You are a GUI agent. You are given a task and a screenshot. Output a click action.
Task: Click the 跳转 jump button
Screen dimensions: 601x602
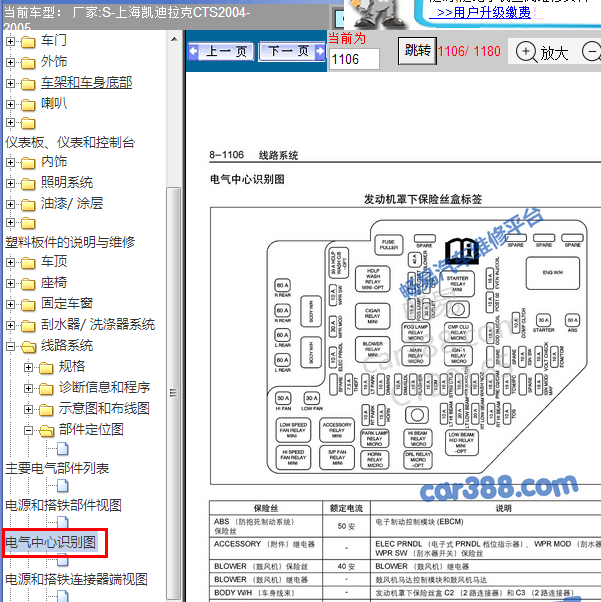click(x=417, y=50)
